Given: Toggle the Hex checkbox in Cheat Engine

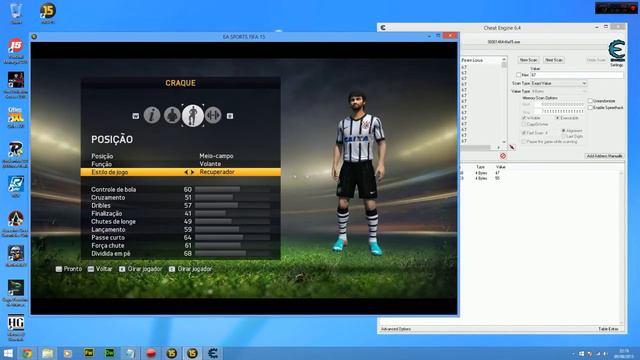Looking at the screenshot, I should (518, 75).
